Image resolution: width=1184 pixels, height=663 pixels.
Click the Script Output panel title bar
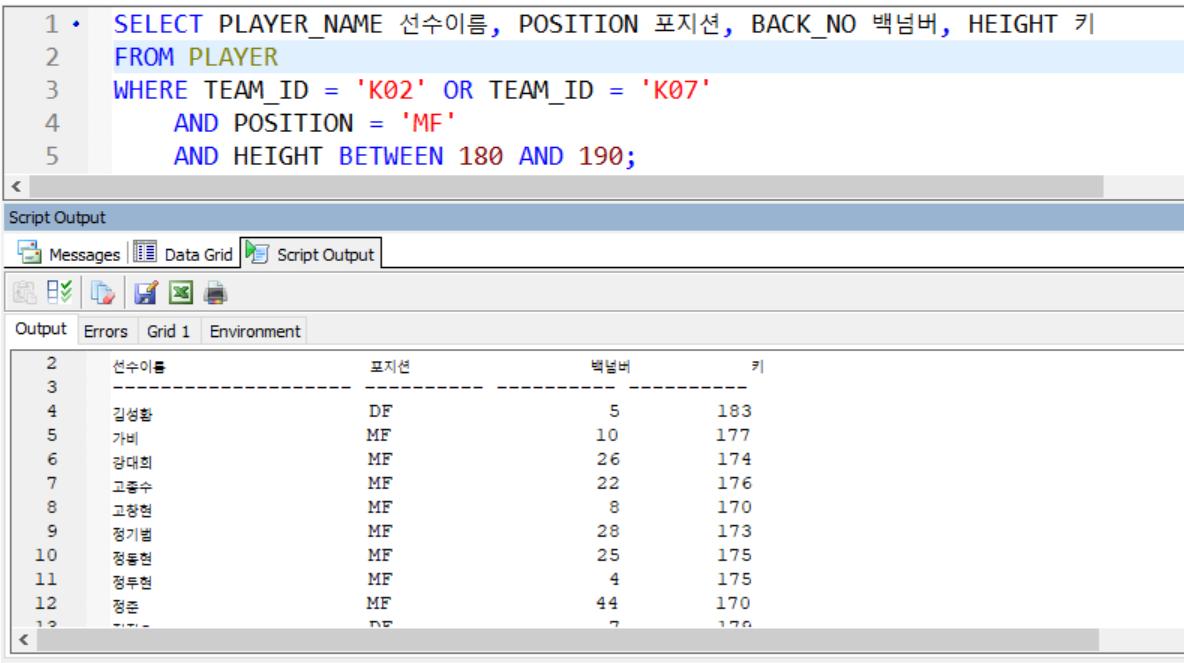point(594,217)
